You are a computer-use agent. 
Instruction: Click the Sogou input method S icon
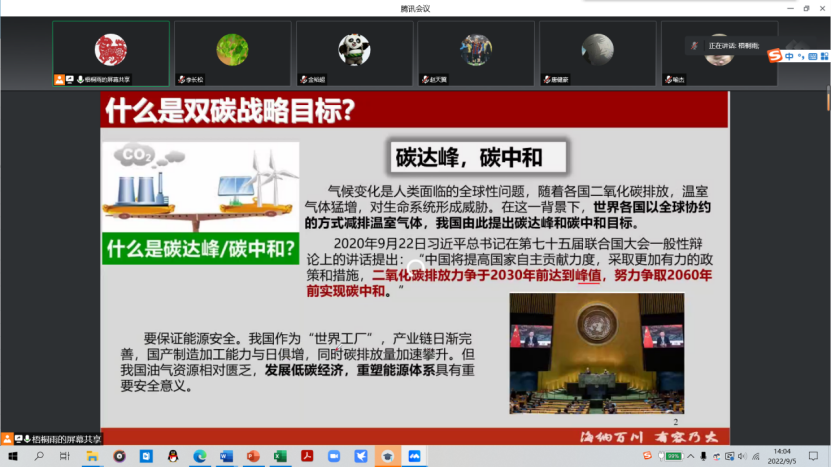tap(774, 56)
